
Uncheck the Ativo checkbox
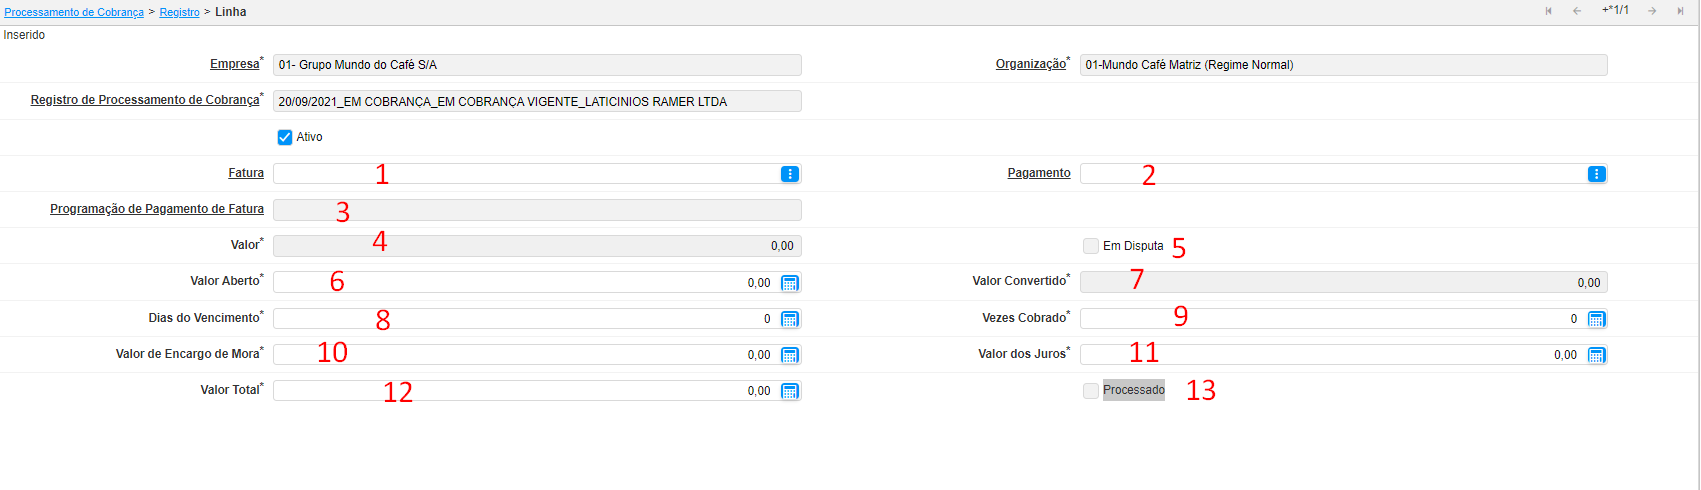285,137
